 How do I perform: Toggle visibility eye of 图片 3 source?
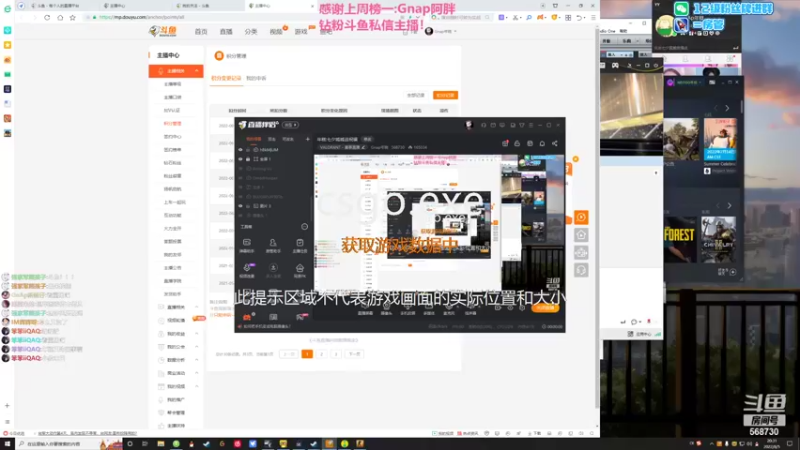point(240,206)
